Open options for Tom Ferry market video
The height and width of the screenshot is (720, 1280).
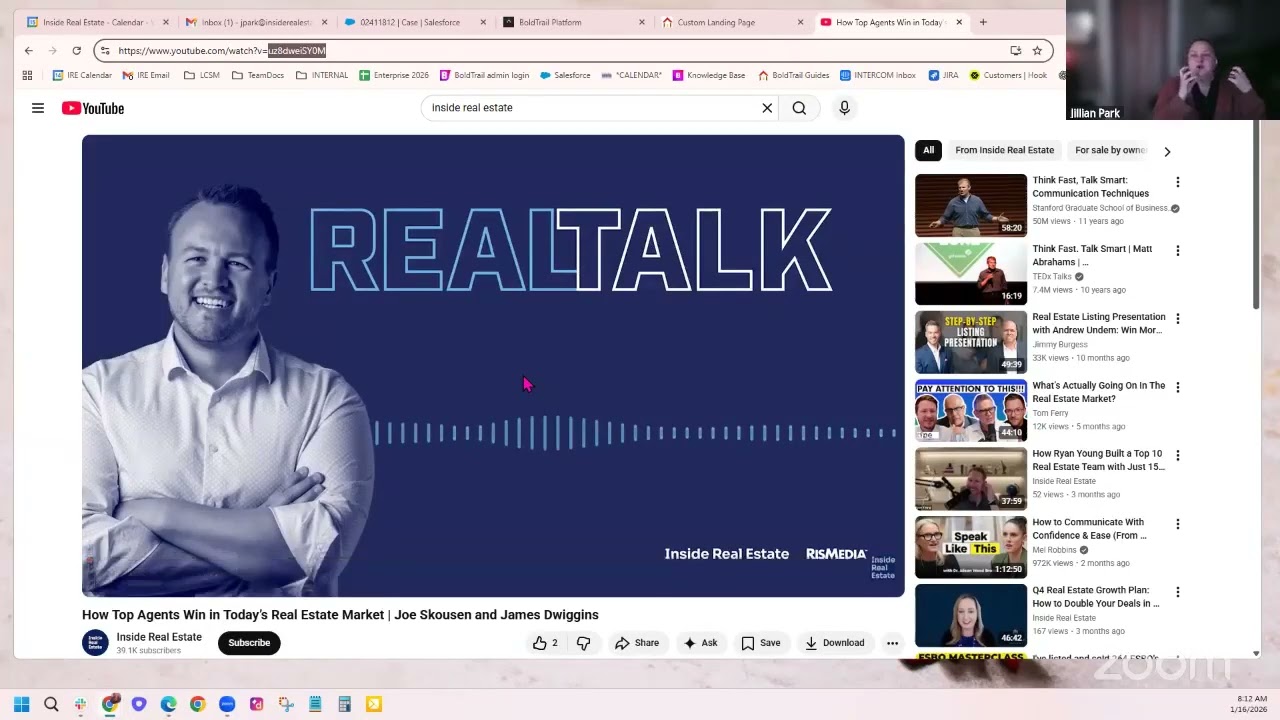[1177, 387]
